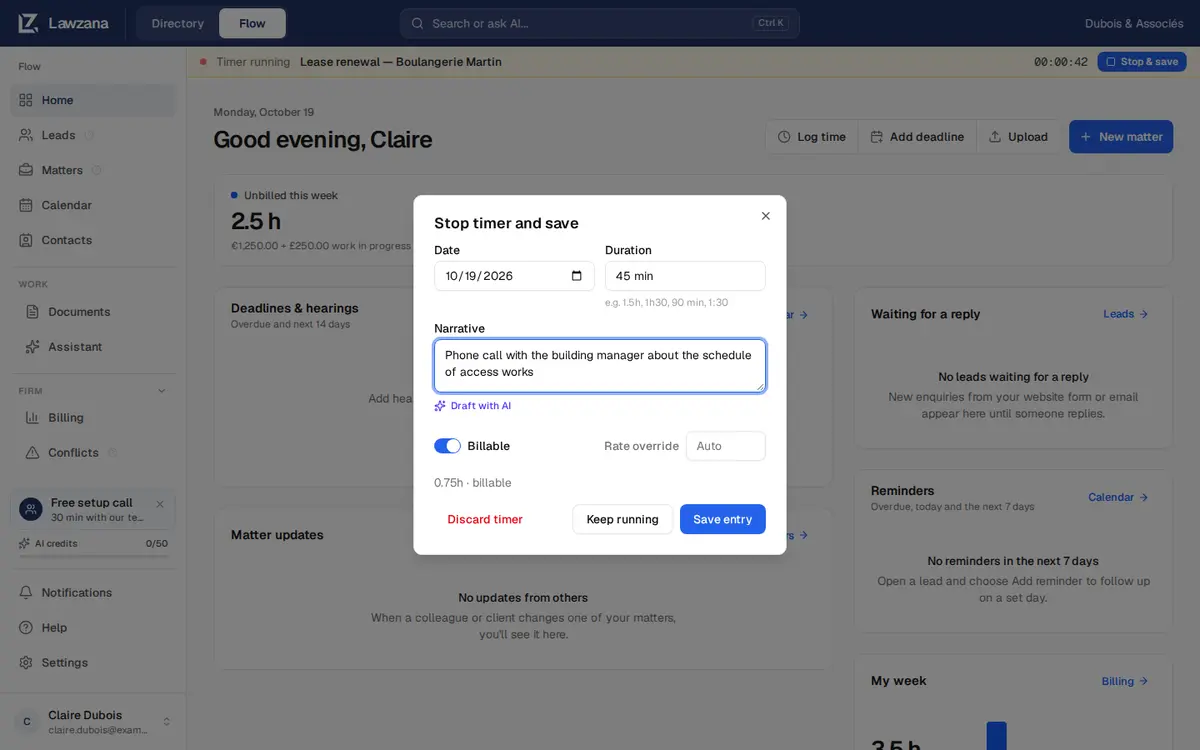Open the Leads link in Waiting for a reply
Image resolution: width=1200 pixels, height=750 pixels.
pos(1126,314)
